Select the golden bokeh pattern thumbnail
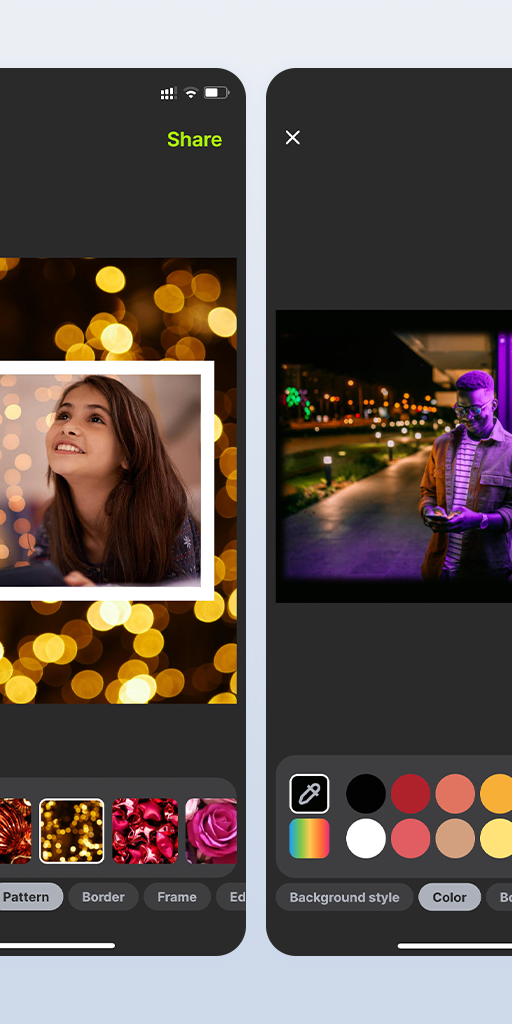This screenshot has width=512, height=1024. [x=71, y=831]
